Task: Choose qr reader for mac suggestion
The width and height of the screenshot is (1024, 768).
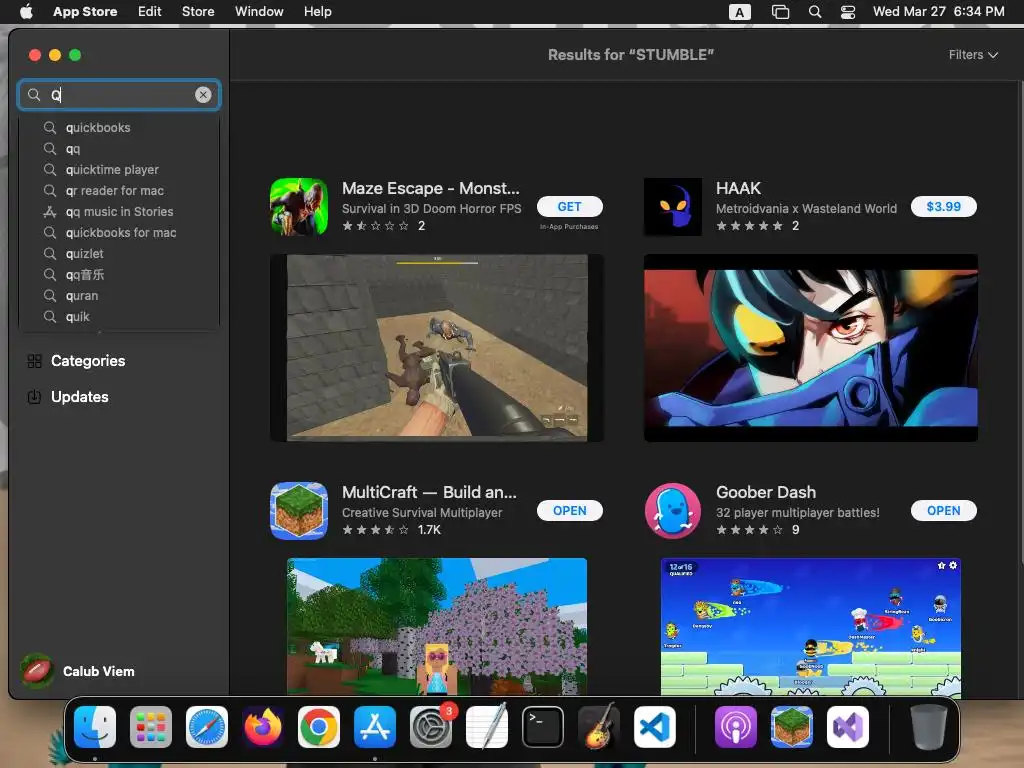Action: point(119,191)
